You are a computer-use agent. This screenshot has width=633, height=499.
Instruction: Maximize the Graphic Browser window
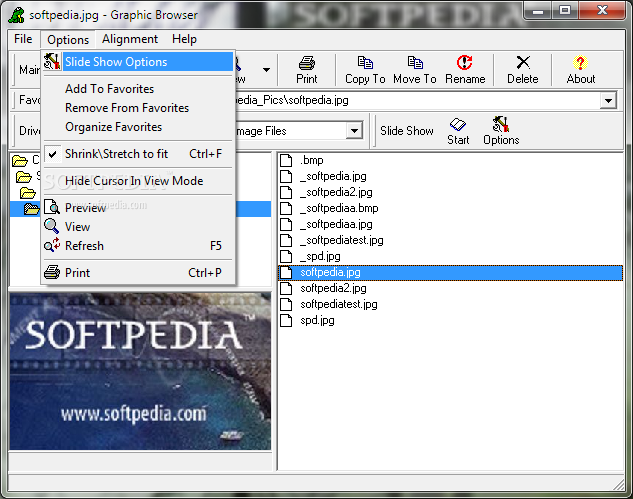pos(565,10)
